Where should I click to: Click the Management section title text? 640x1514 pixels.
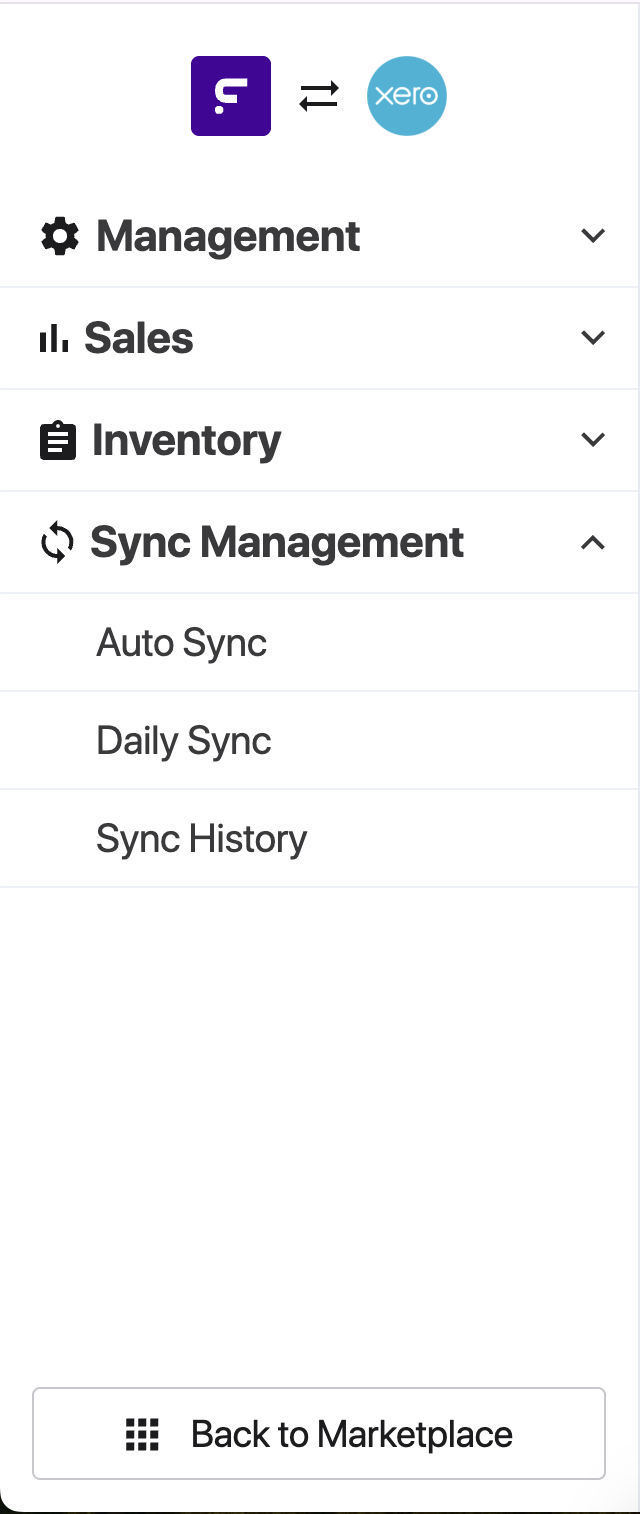click(228, 237)
